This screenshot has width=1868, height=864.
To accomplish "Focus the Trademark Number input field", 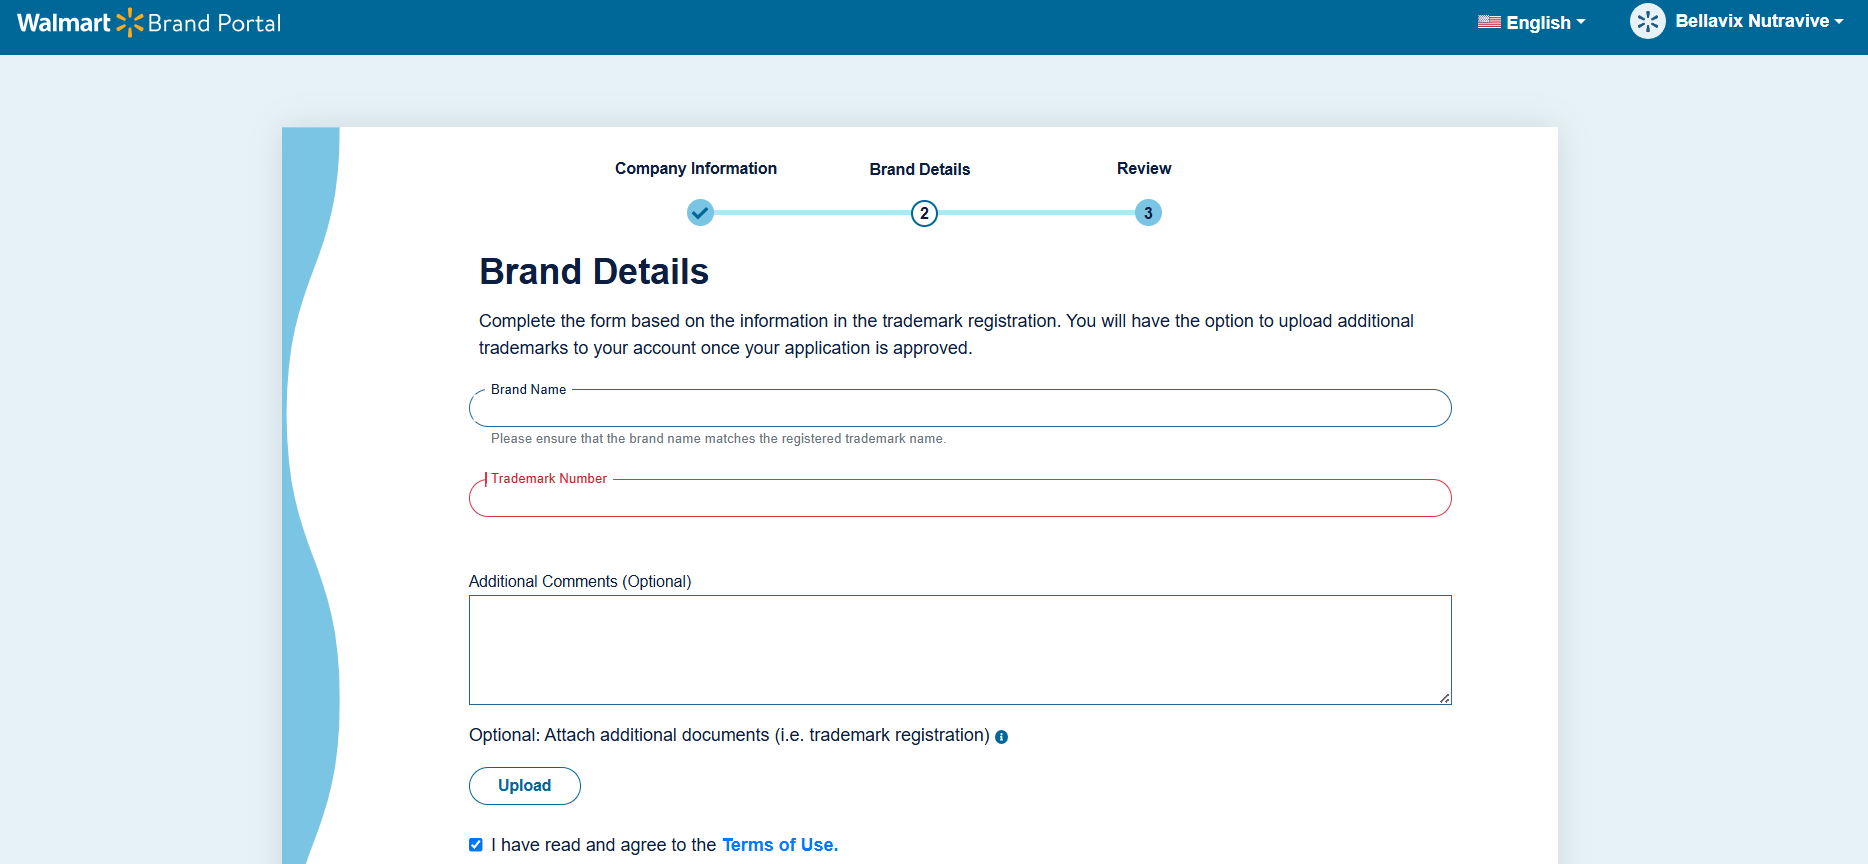I will pyautogui.click(x=960, y=498).
